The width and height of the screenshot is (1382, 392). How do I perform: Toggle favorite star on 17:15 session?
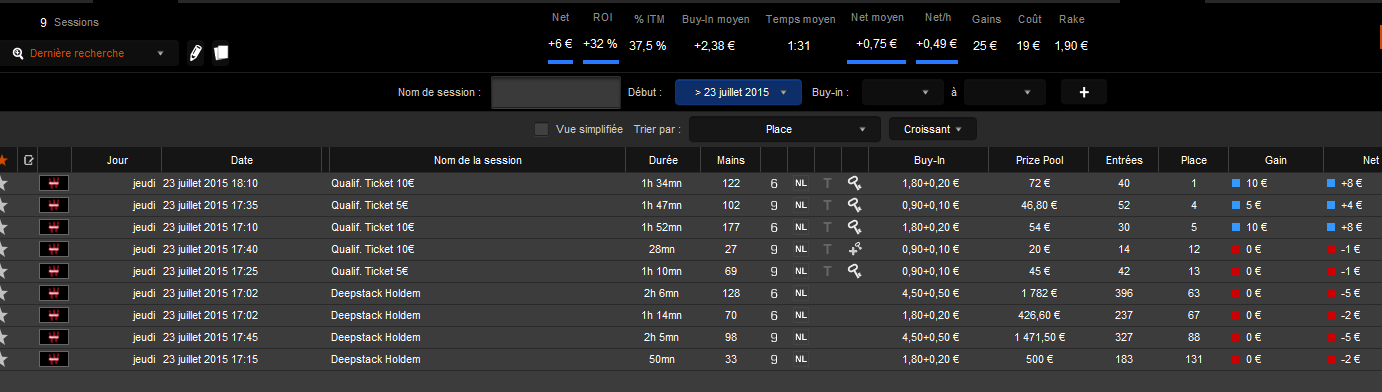[3, 359]
